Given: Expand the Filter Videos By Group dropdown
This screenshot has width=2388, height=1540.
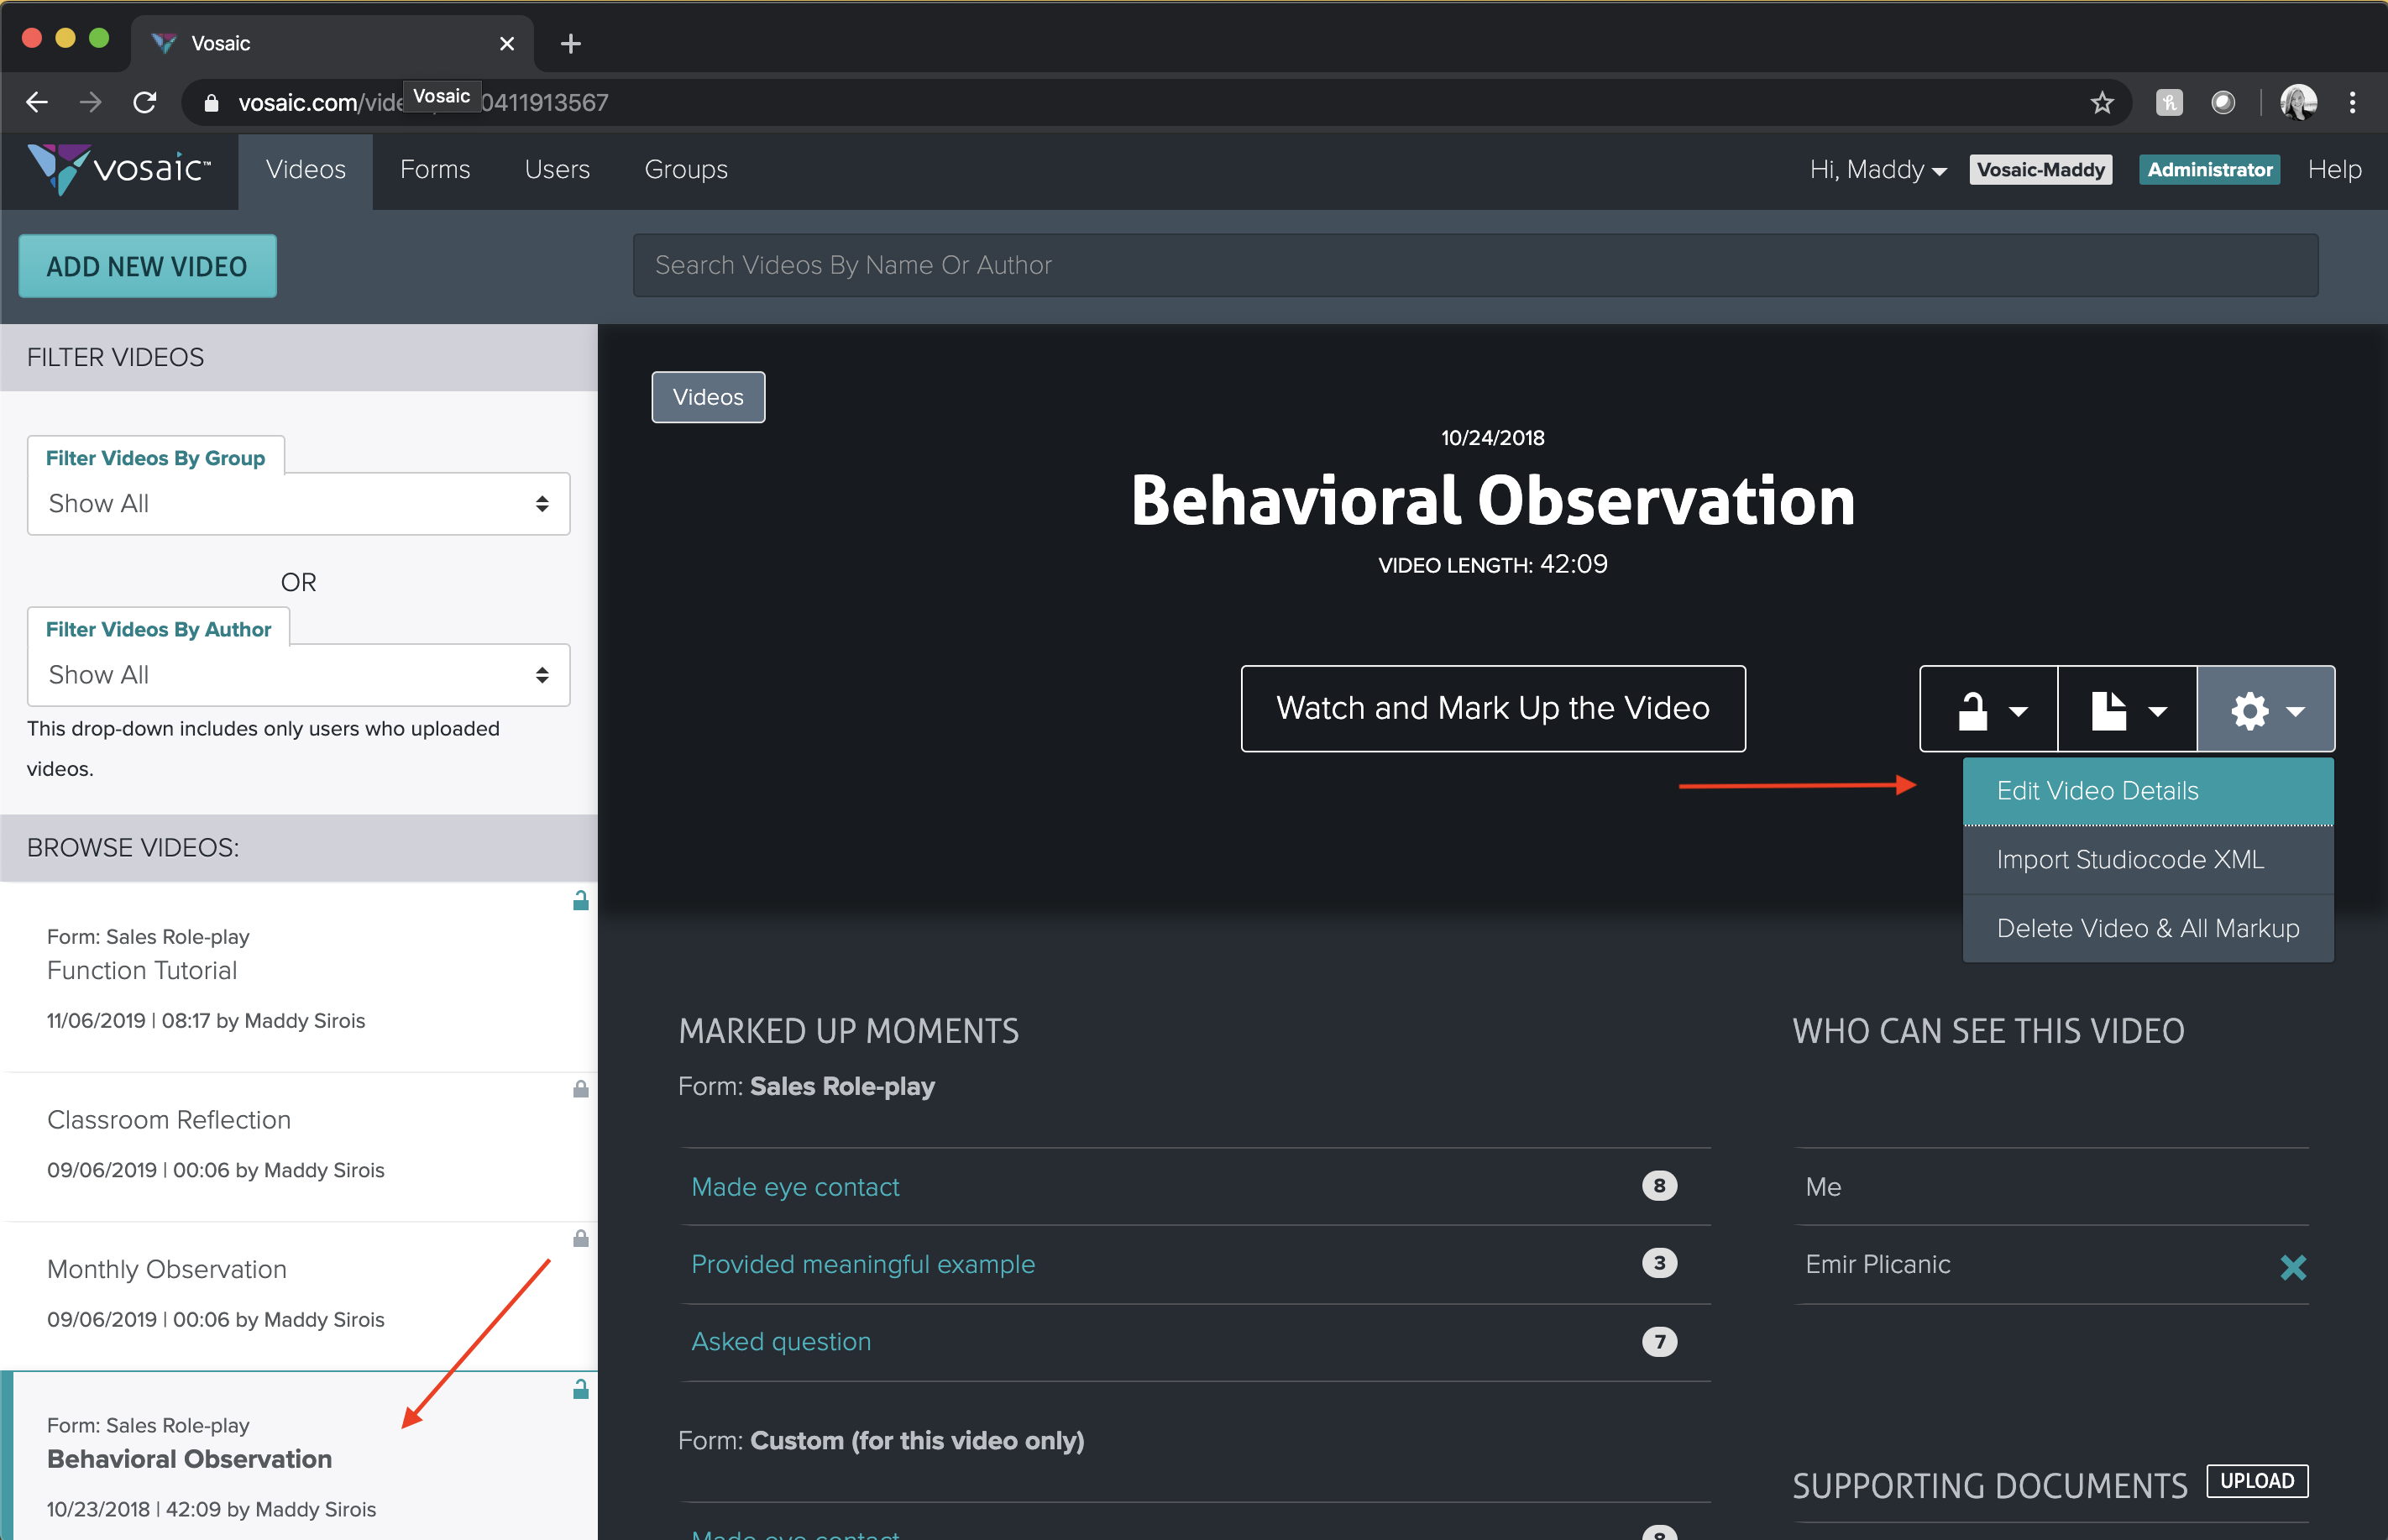Looking at the screenshot, I should point(298,504).
